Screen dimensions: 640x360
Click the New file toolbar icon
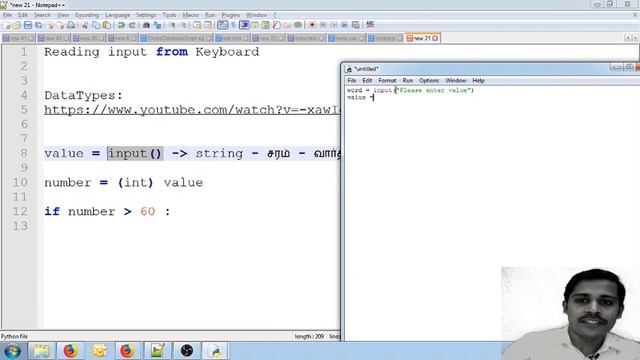(x=7, y=25)
